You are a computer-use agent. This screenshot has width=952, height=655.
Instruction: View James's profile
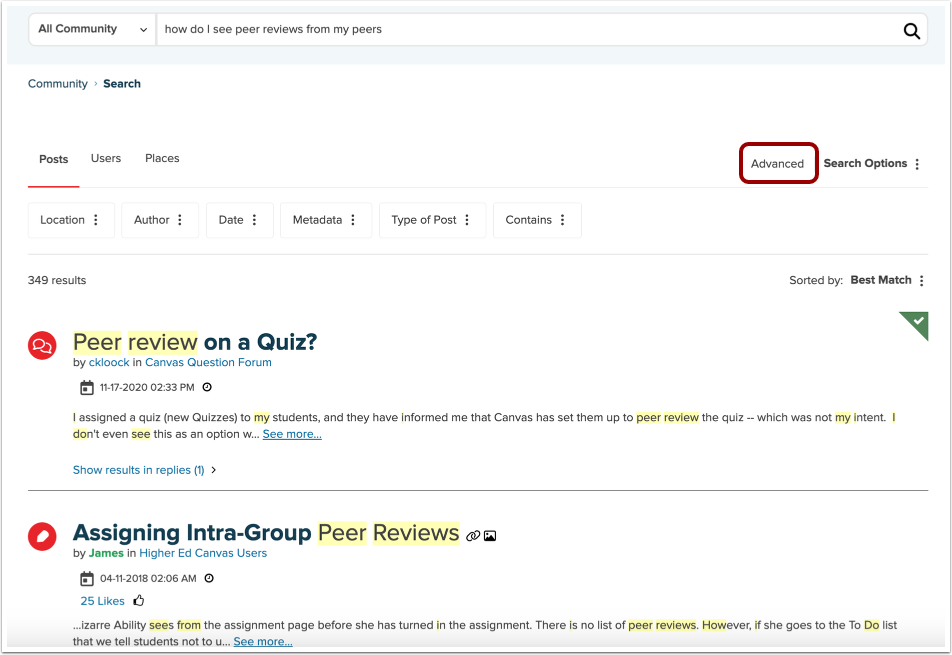click(106, 553)
